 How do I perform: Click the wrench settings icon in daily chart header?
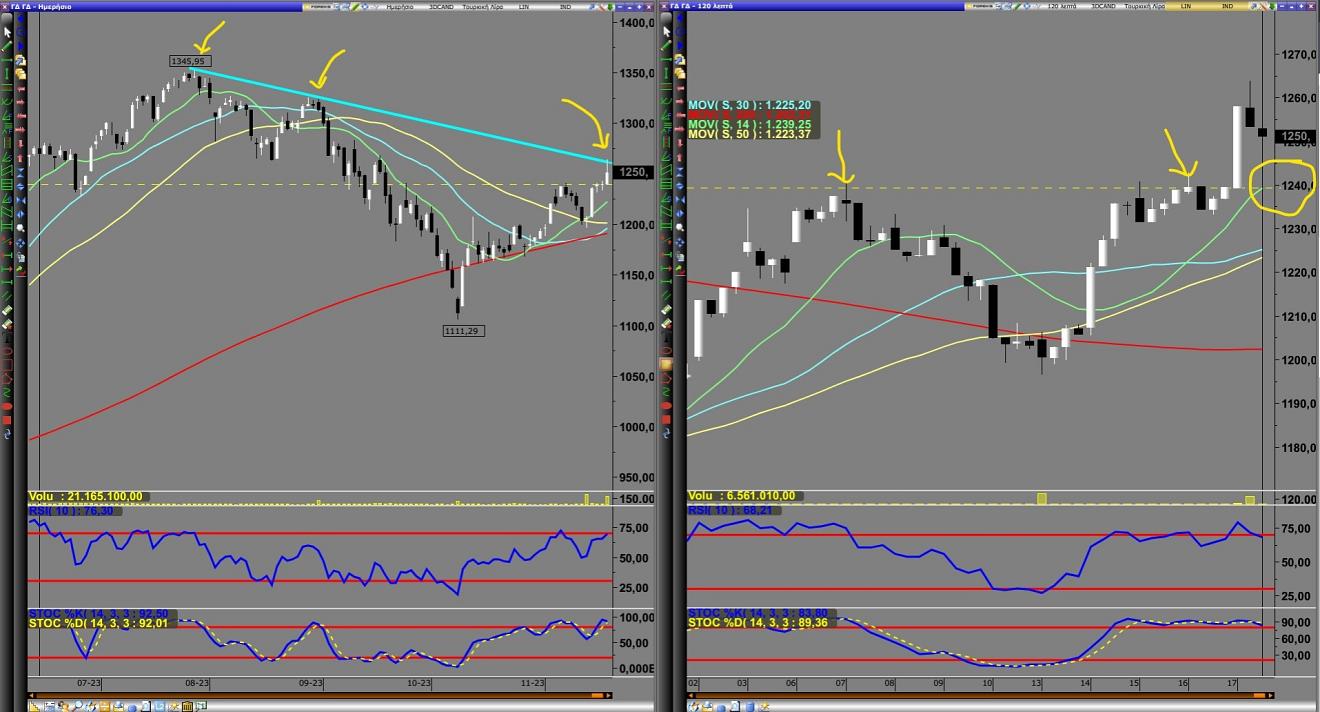(x=603, y=6)
